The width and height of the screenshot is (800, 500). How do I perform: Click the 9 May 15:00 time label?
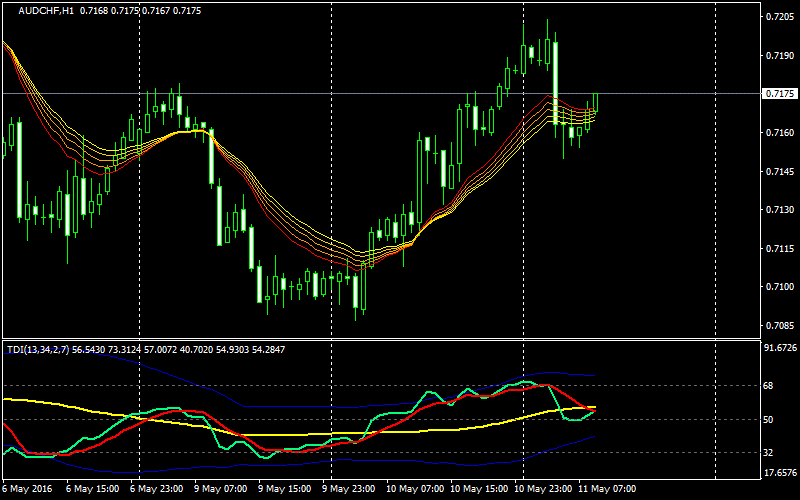tap(285, 489)
